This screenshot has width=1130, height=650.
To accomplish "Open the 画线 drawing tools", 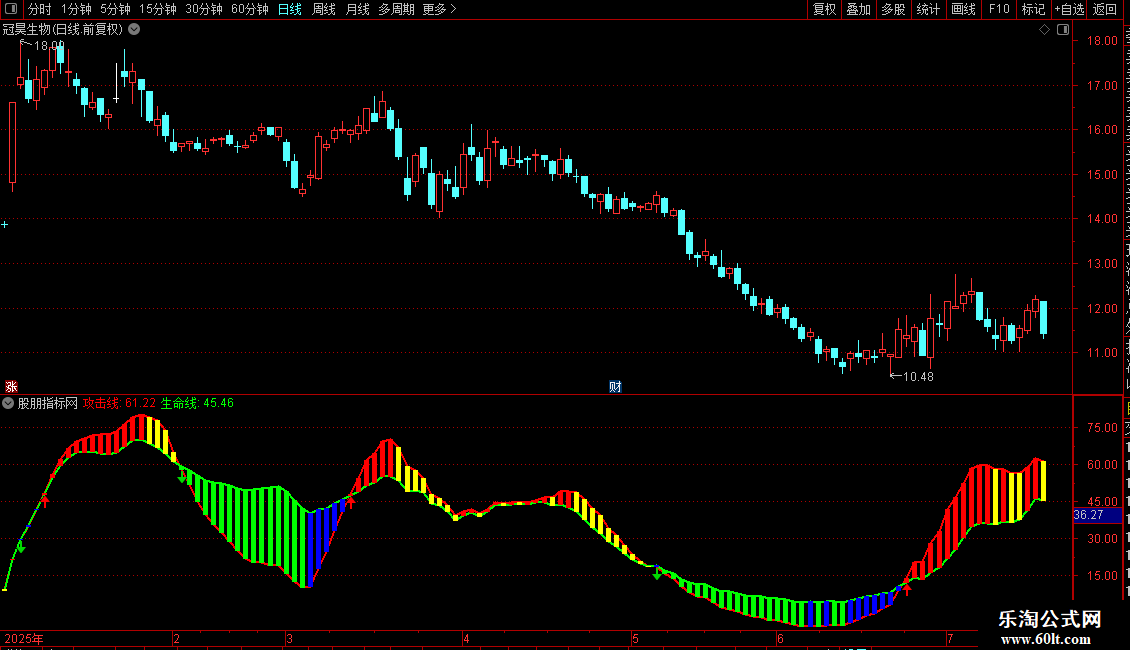I will (x=964, y=9).
